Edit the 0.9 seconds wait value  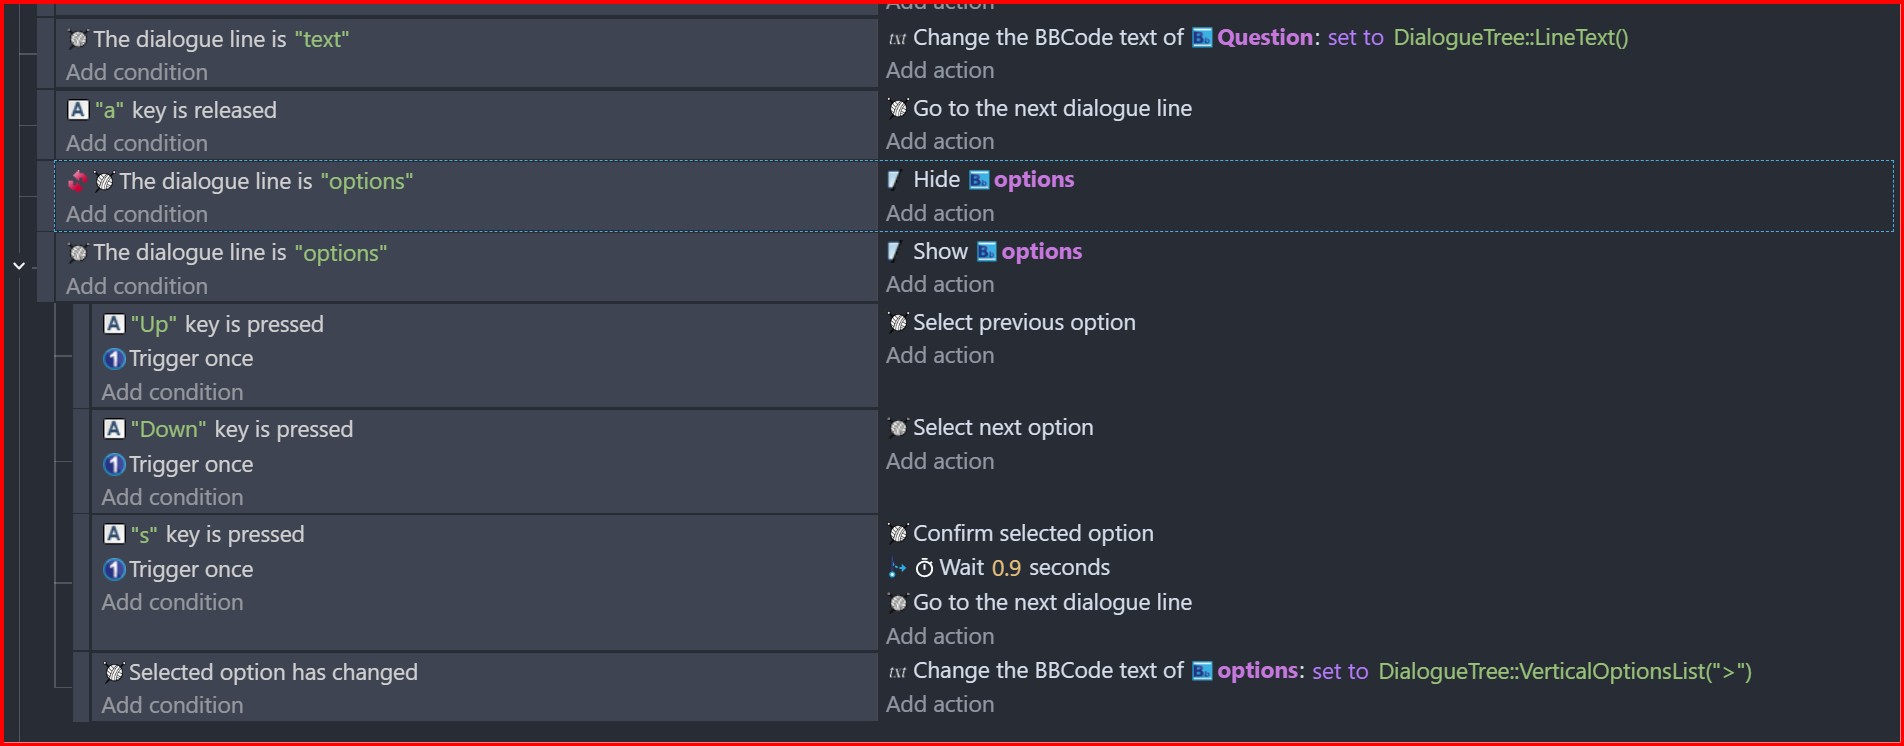(x=1006, y=568)
